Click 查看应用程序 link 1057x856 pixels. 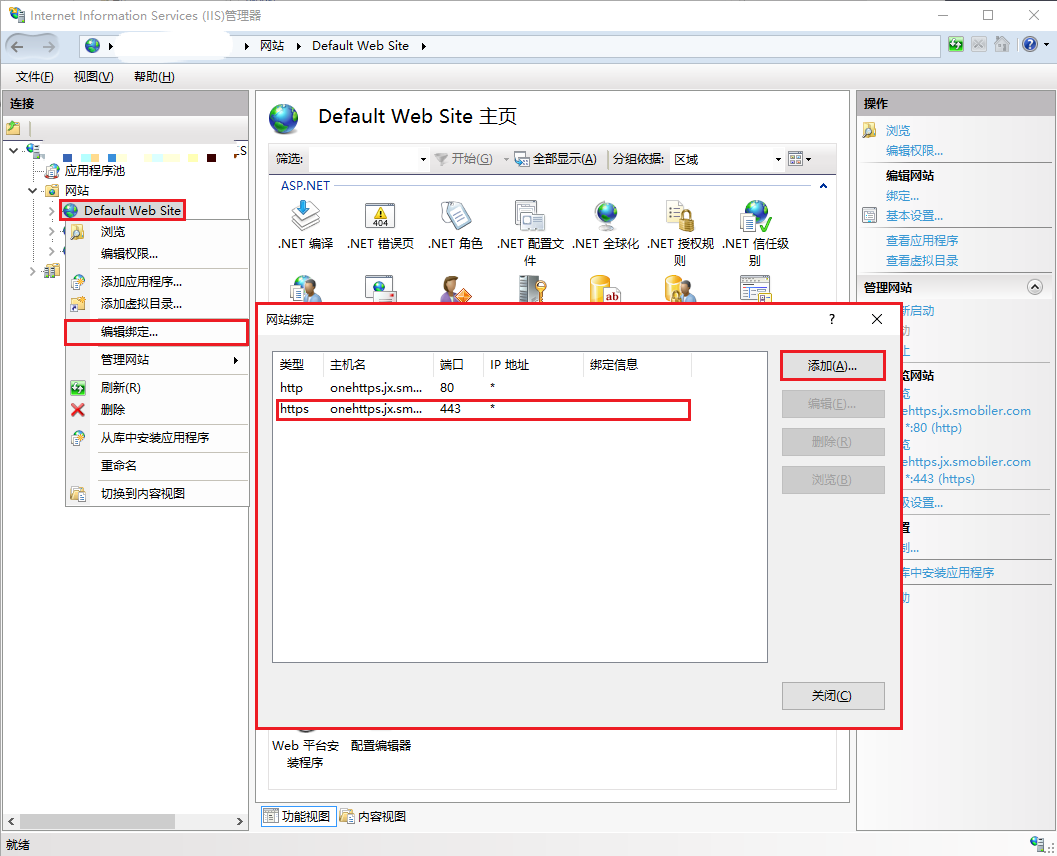click(x=922, y=241)
